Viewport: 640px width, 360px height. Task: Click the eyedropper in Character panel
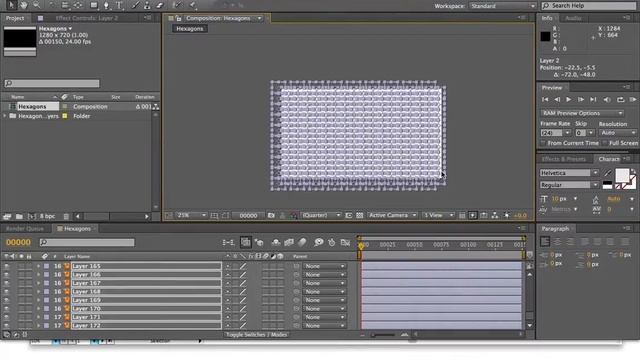[608, 173]
